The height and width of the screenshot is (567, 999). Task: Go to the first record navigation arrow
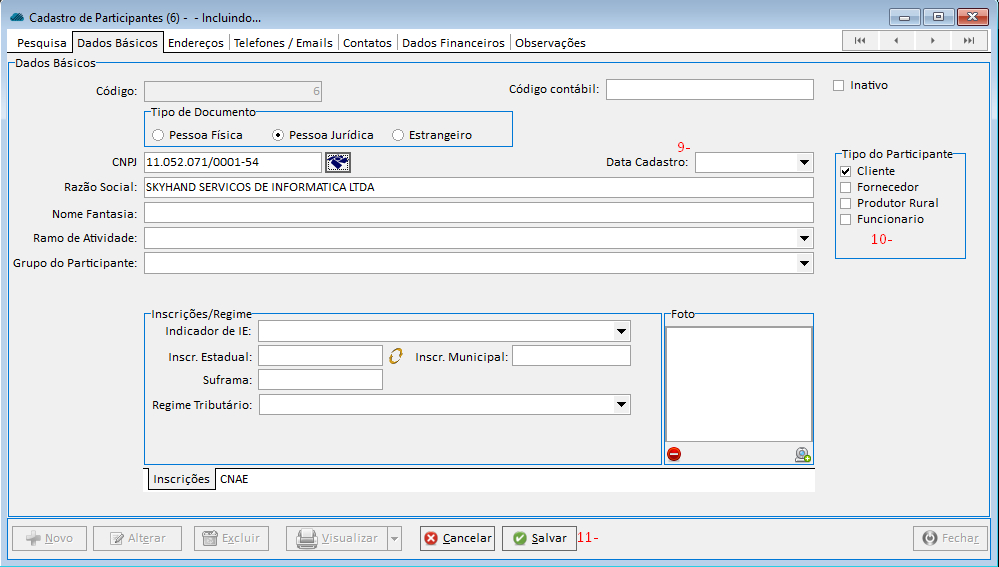click(859, 41)
